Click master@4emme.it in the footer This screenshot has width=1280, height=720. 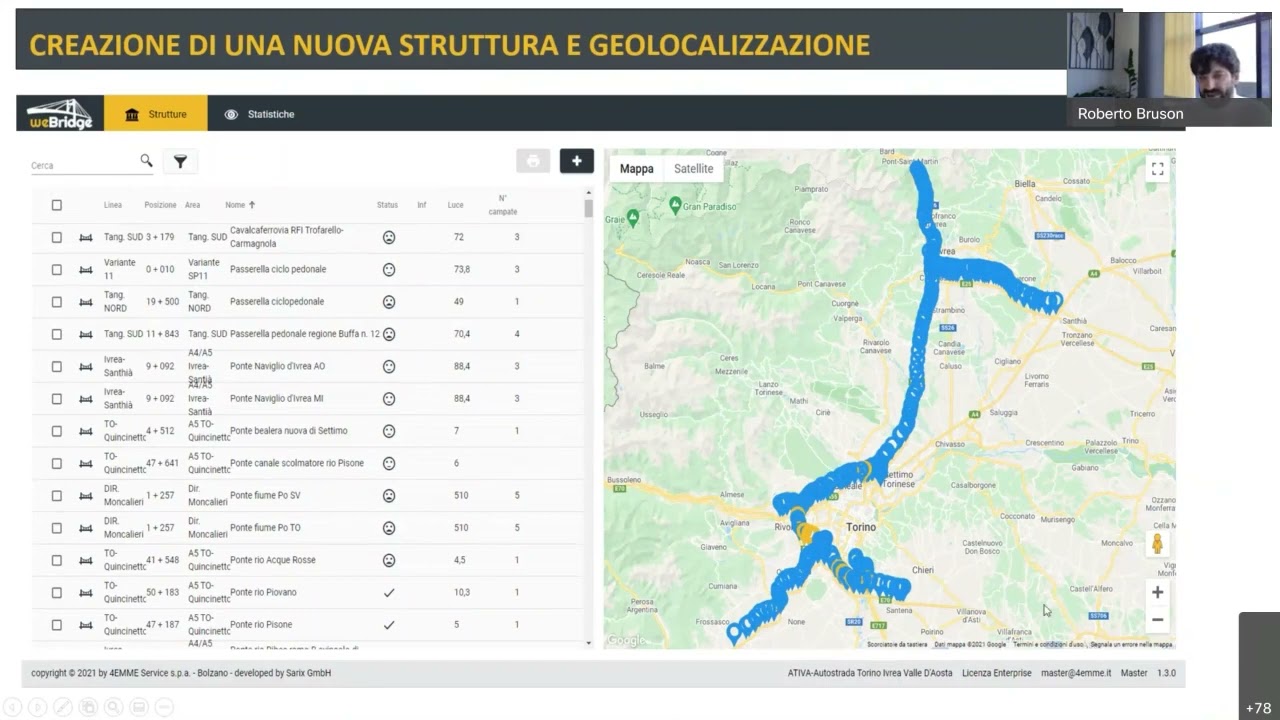[1076, 673]
